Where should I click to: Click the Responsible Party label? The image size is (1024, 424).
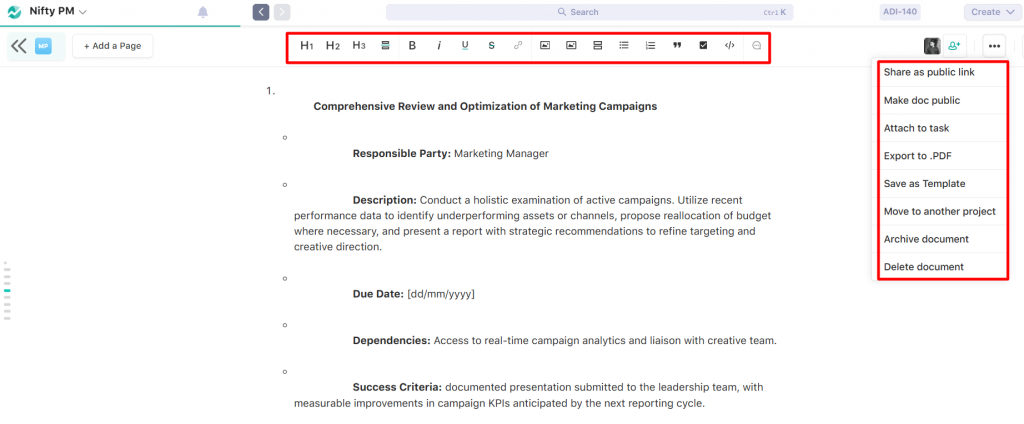point(402,154)
